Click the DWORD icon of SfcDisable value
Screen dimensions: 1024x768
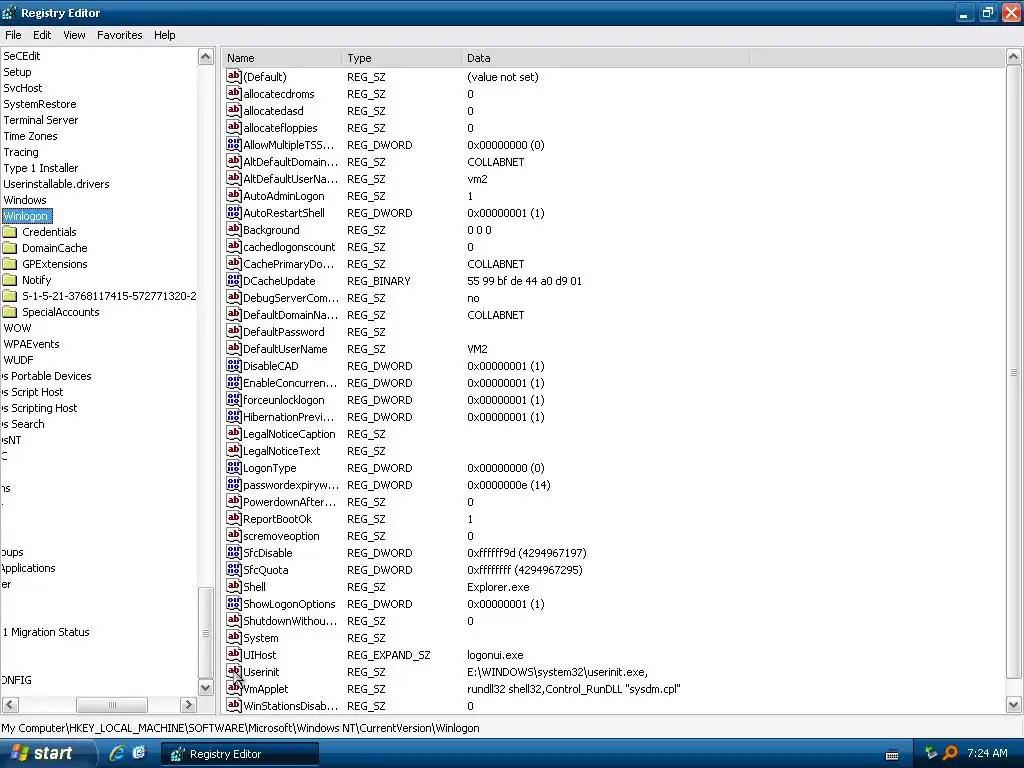coord(234,552)
